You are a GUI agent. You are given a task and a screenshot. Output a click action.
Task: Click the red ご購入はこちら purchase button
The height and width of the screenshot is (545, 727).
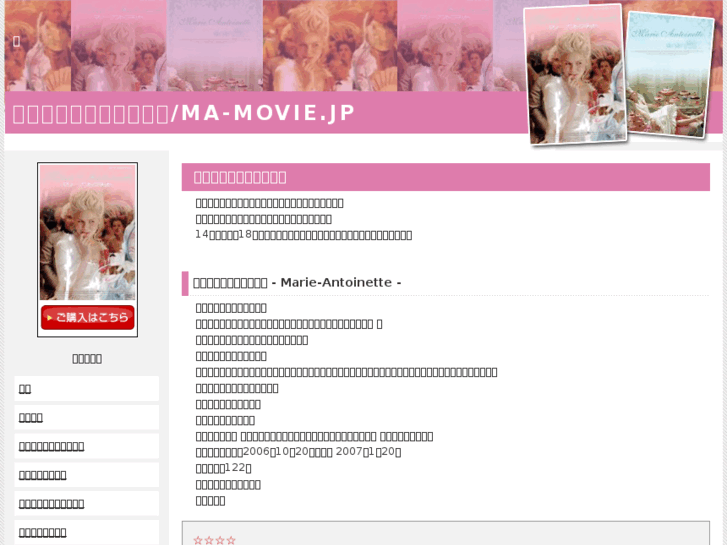tap(88, 317)
